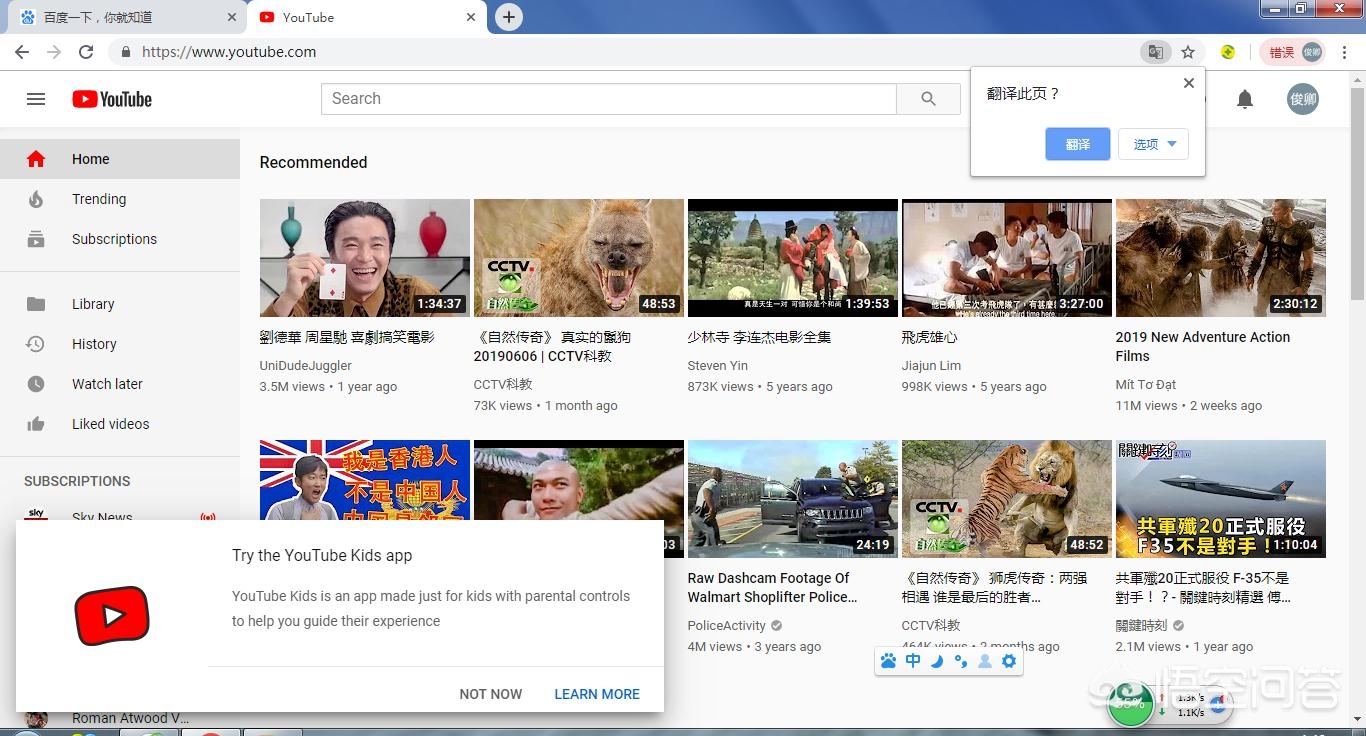Viewport: 1366px width, 736px height.
Task: Close the translate popup
Action: click(x=1189, y=83)
